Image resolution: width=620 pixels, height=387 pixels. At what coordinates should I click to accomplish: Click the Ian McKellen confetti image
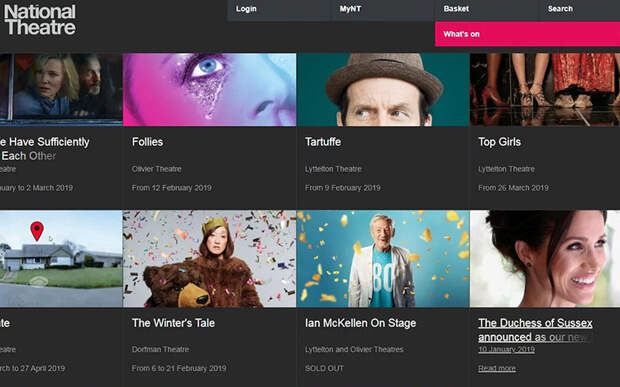pyautogui.click(x=383, y=259)
